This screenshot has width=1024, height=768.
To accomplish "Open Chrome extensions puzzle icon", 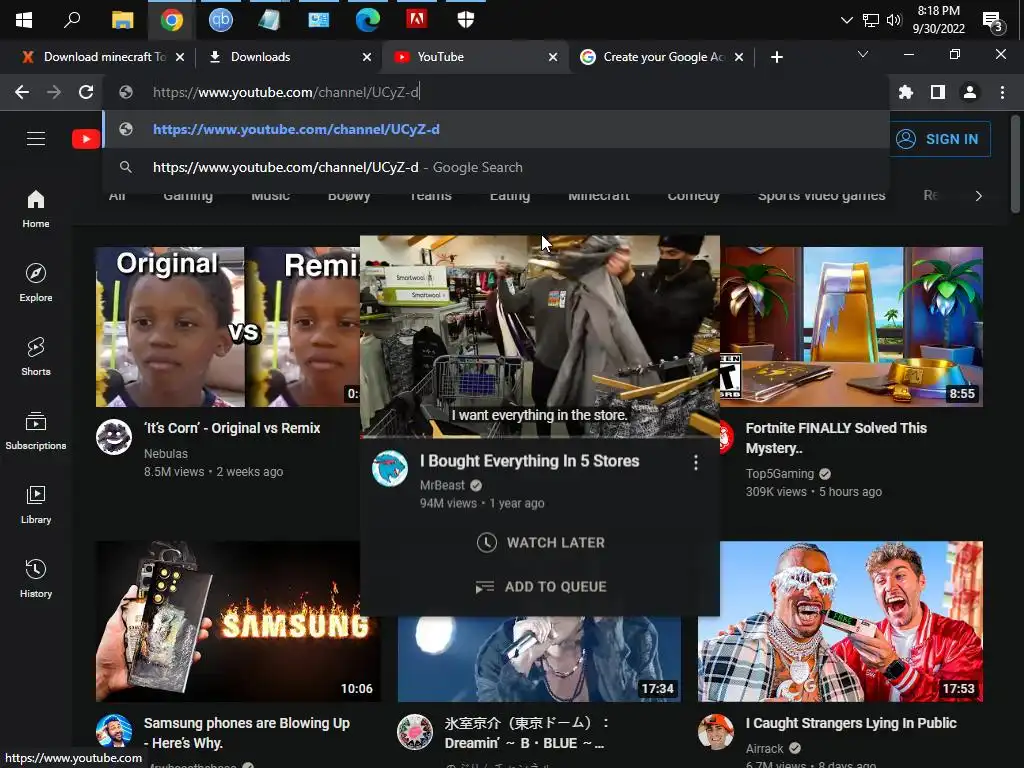I will click(906, 92).
